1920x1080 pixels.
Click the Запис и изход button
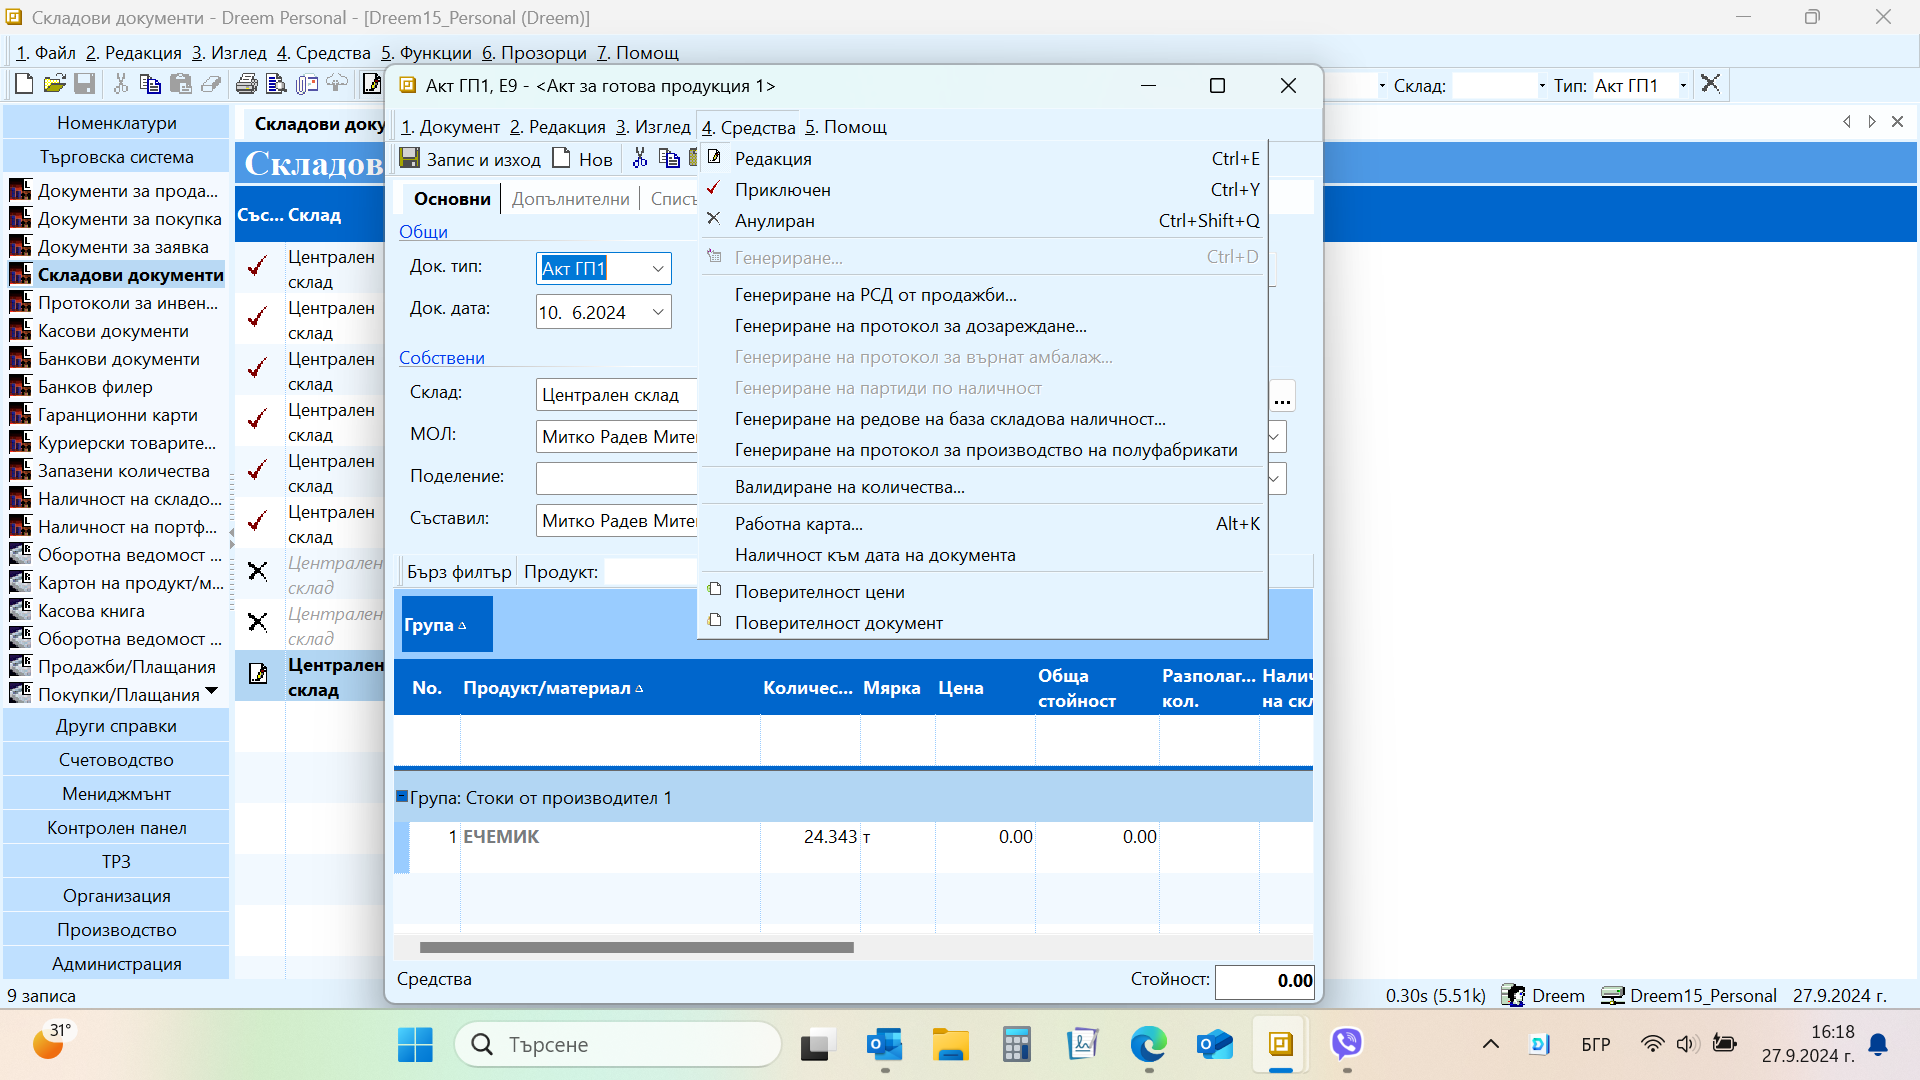(470, 158)
